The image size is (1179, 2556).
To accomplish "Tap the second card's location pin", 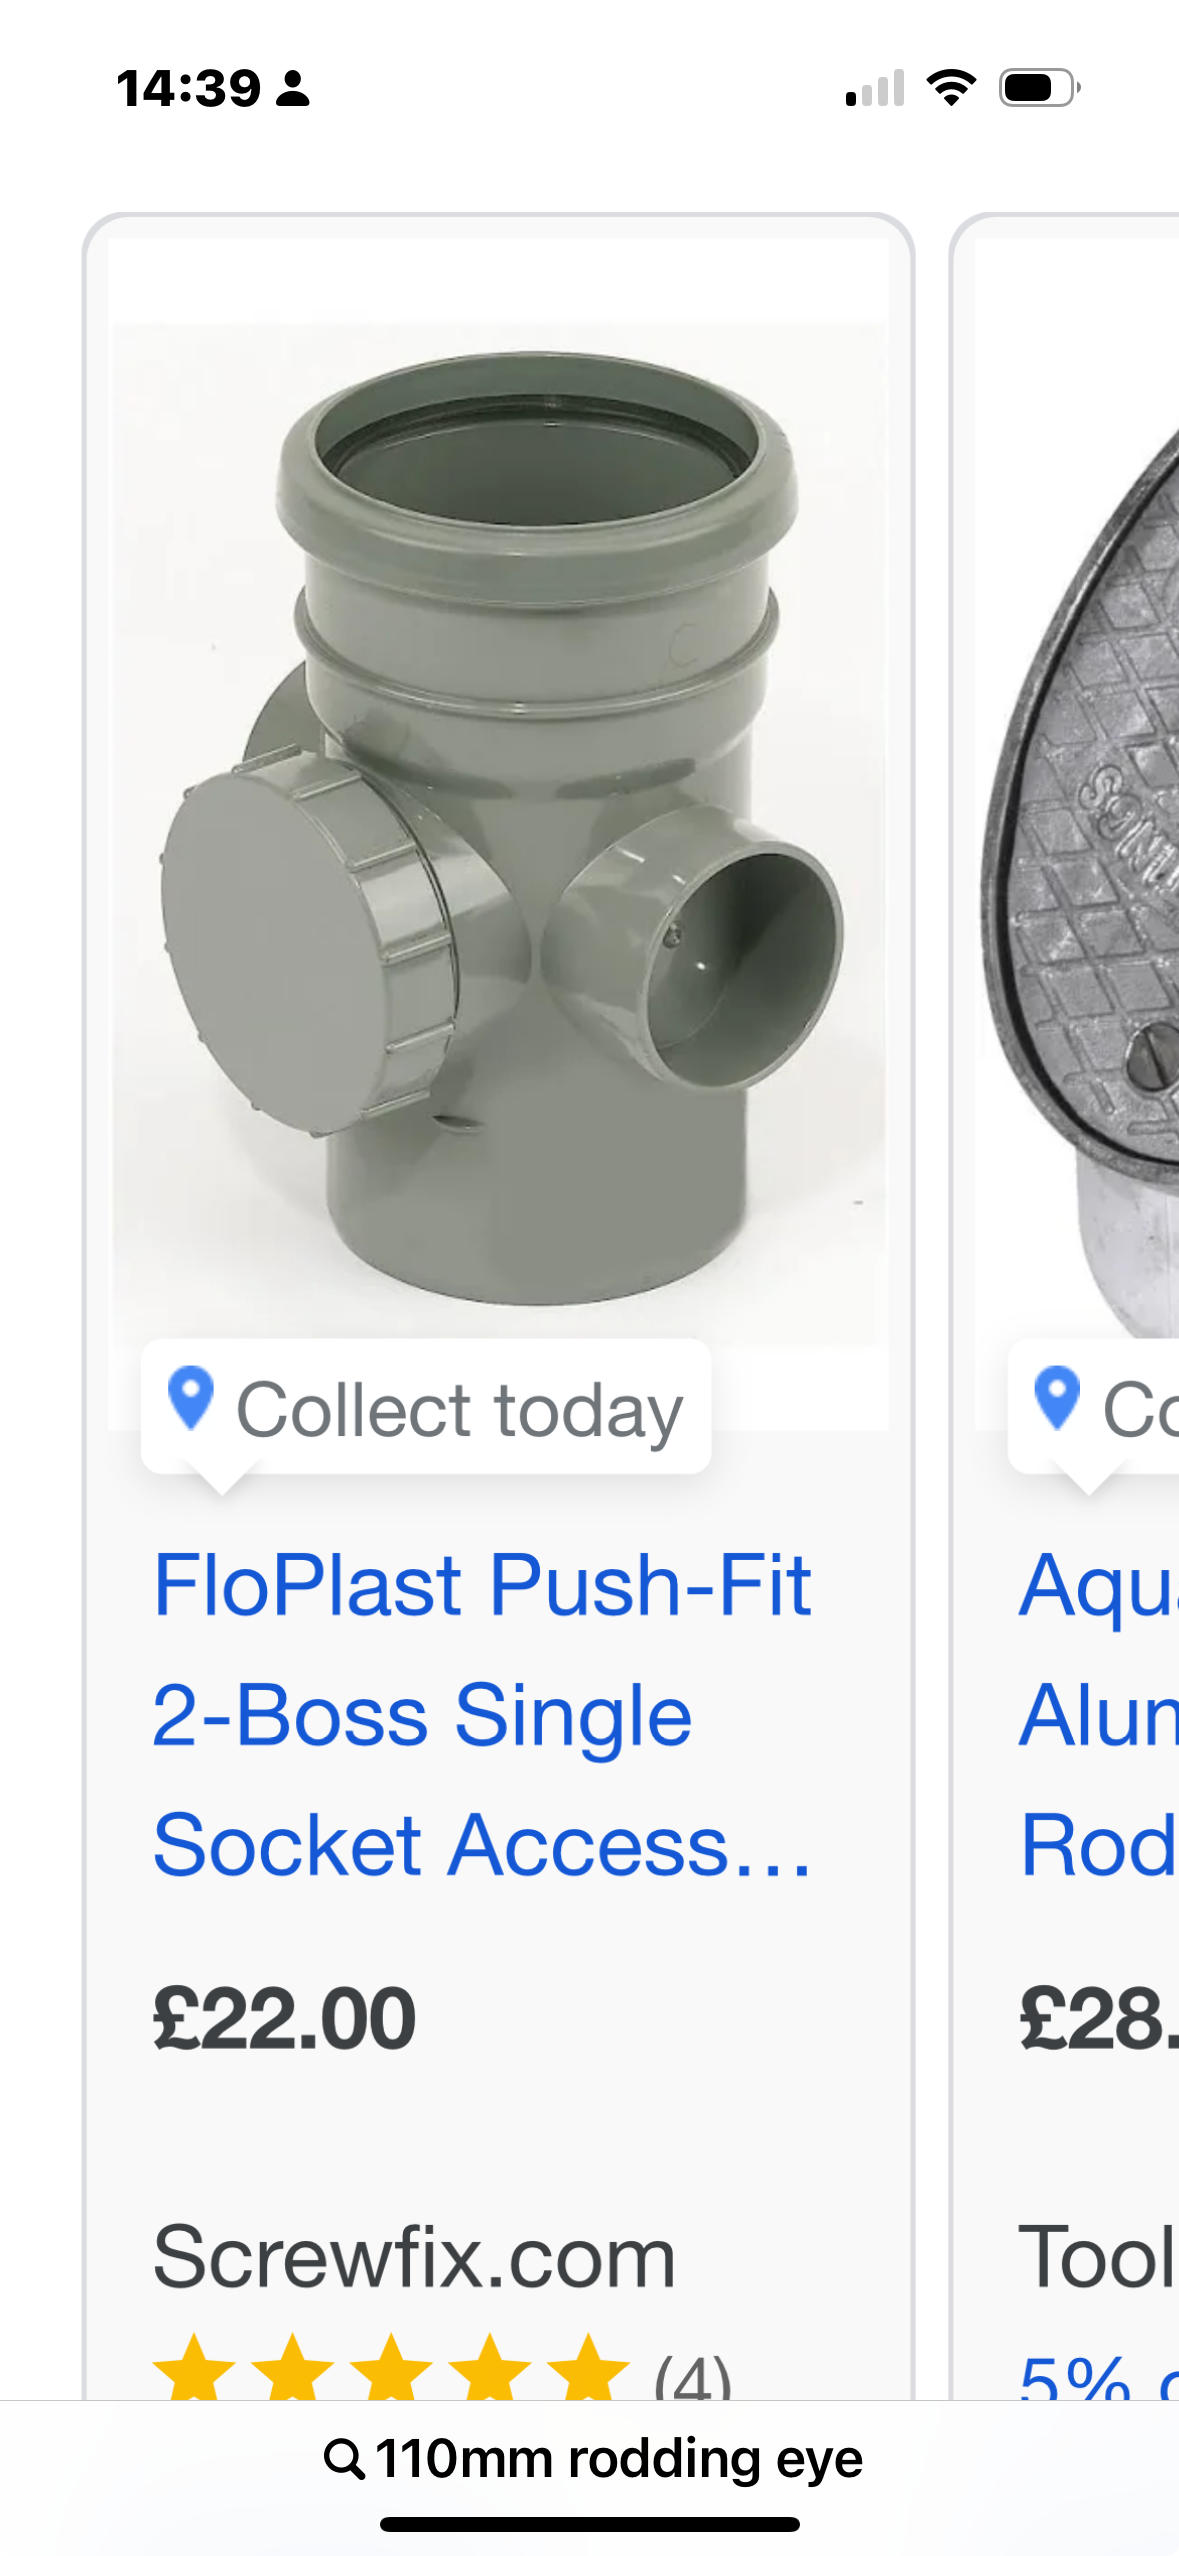I will [x=1056, y=1399].
